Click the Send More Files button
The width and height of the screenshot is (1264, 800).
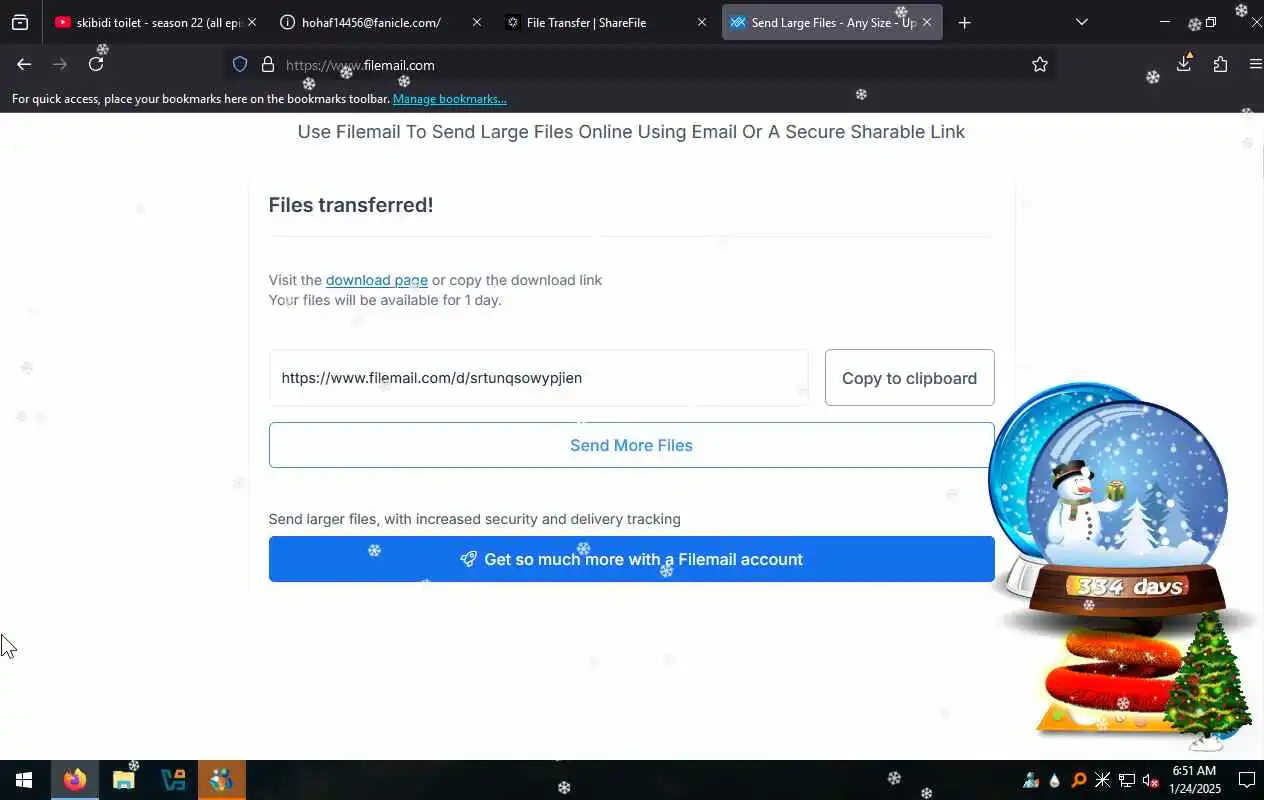point(631,445)
